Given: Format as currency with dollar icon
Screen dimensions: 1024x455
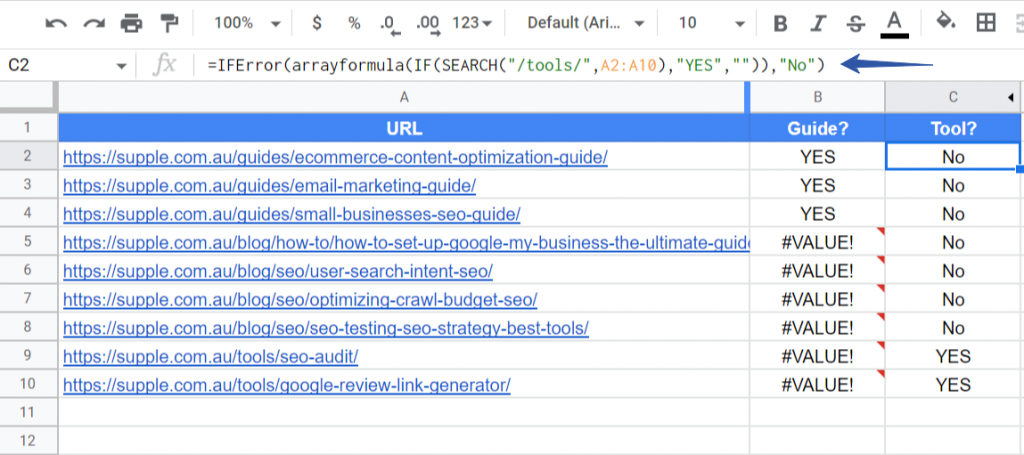Looking at the screenshot, I should coord(317,24).
